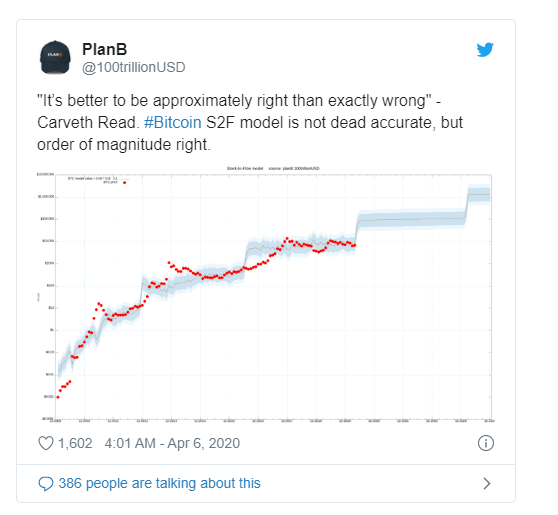Open PlanB's cap profile avatar

[x=55, y=57]
